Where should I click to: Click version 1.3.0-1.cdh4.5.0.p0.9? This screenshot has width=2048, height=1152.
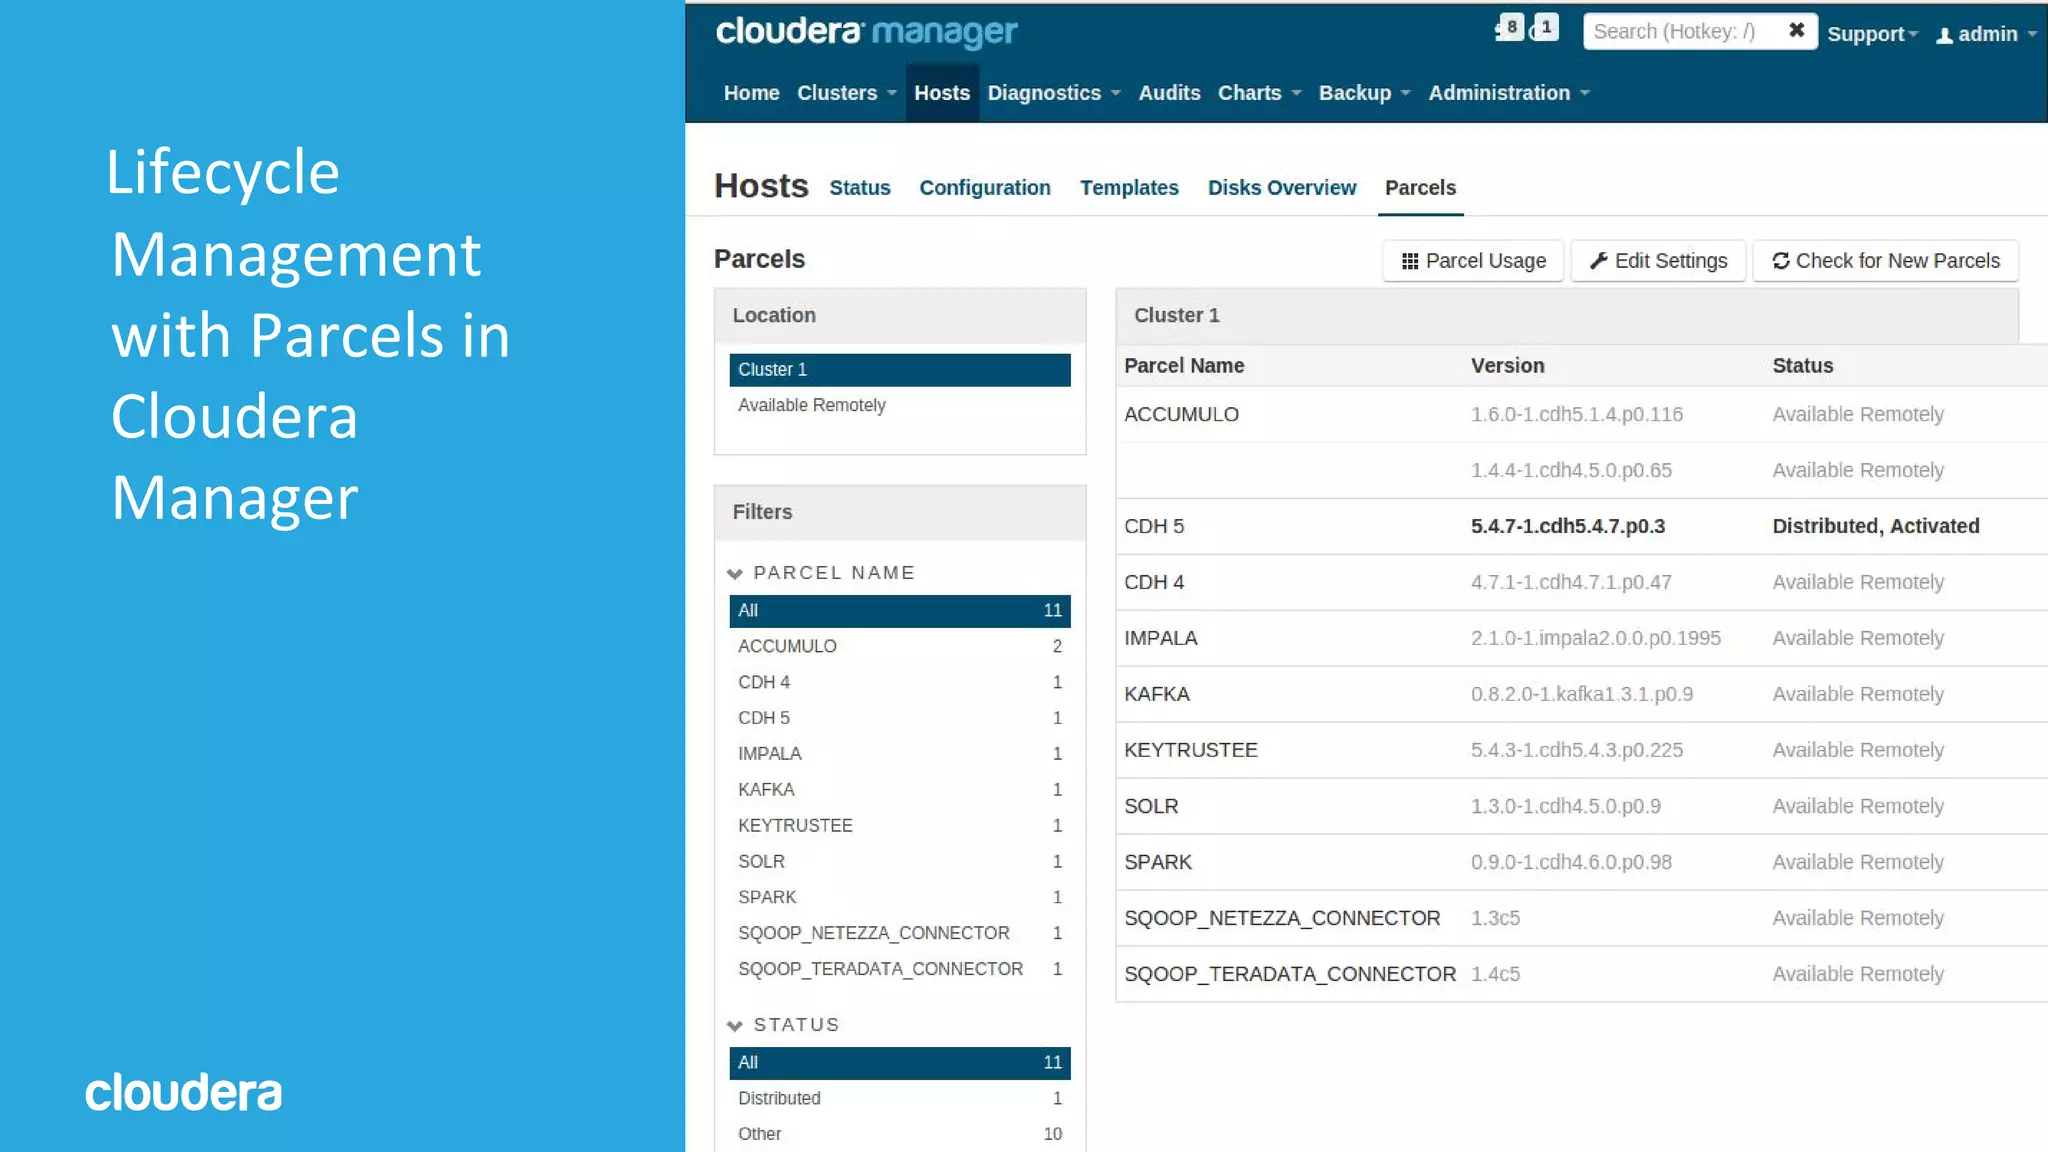tap(1565, 807)
